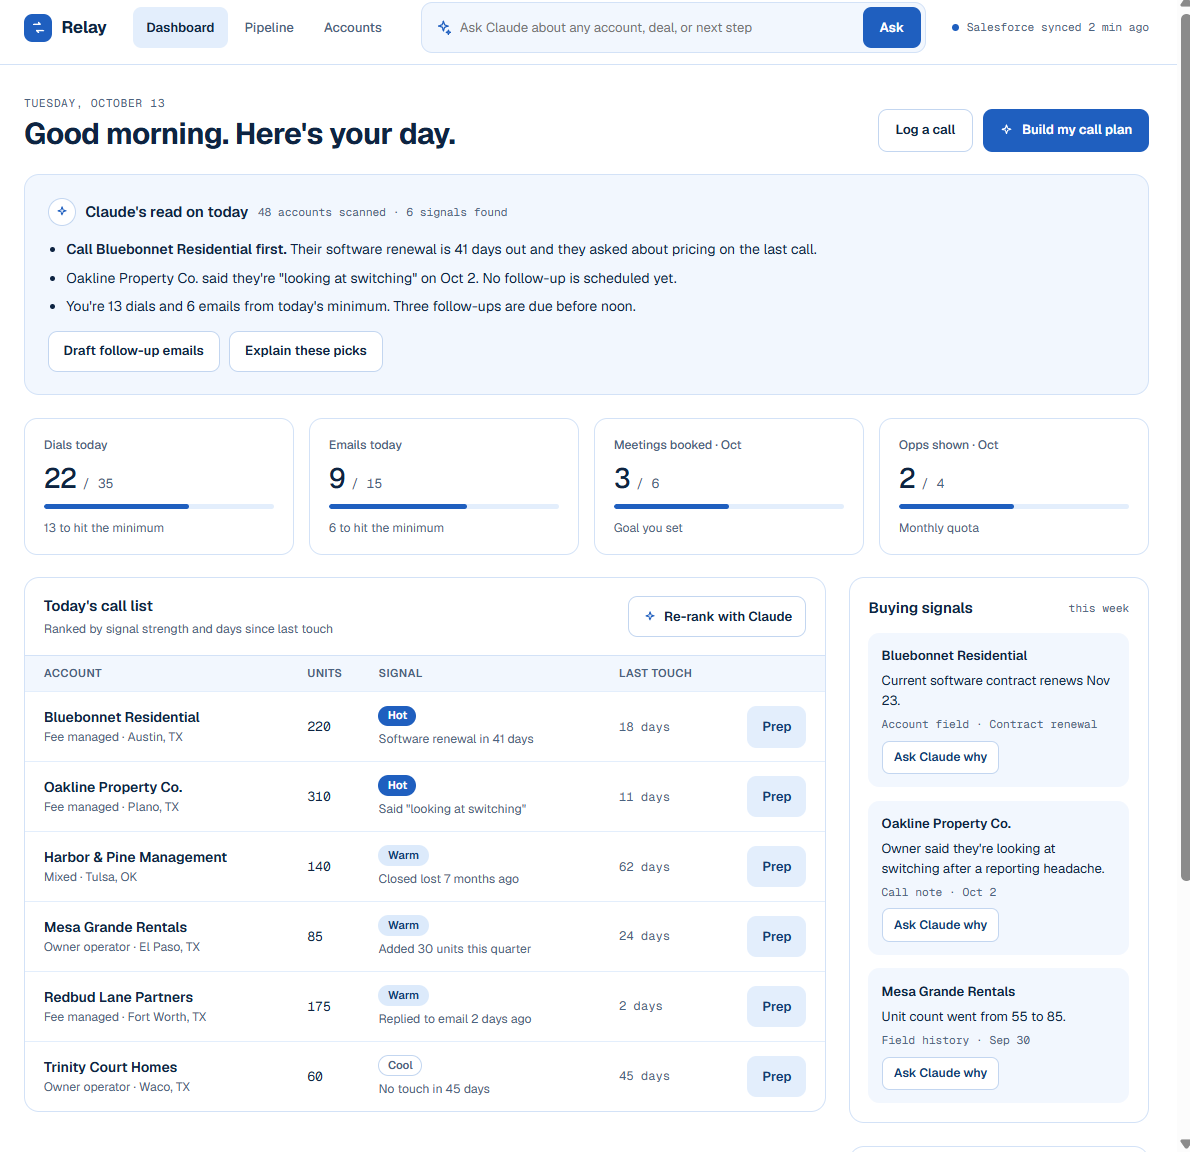Click '48 accounts scanned · 6 signals found' text
The image size is (1190, 1152).
(382, 212)
